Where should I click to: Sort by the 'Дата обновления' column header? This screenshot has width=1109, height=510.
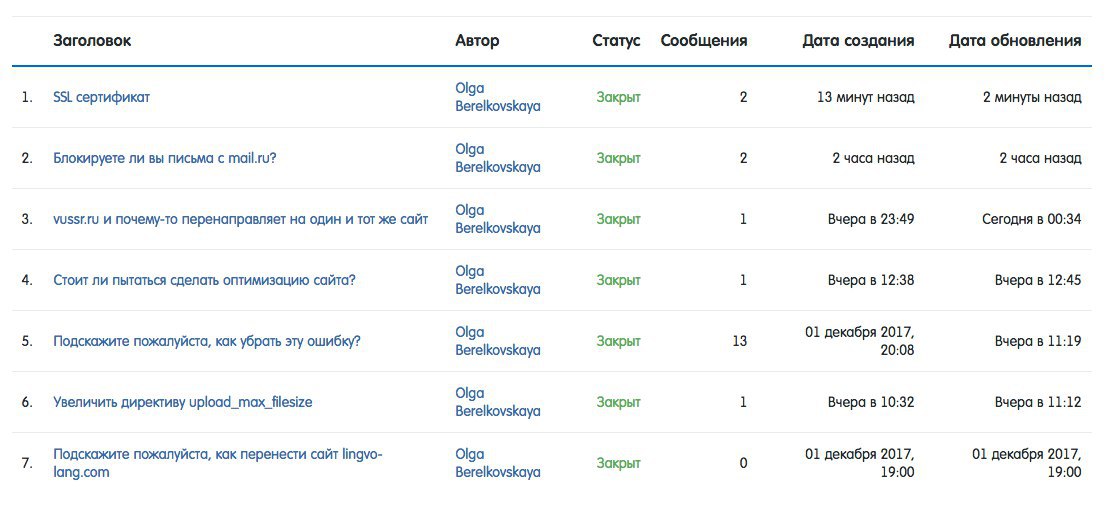(1015, 41)
